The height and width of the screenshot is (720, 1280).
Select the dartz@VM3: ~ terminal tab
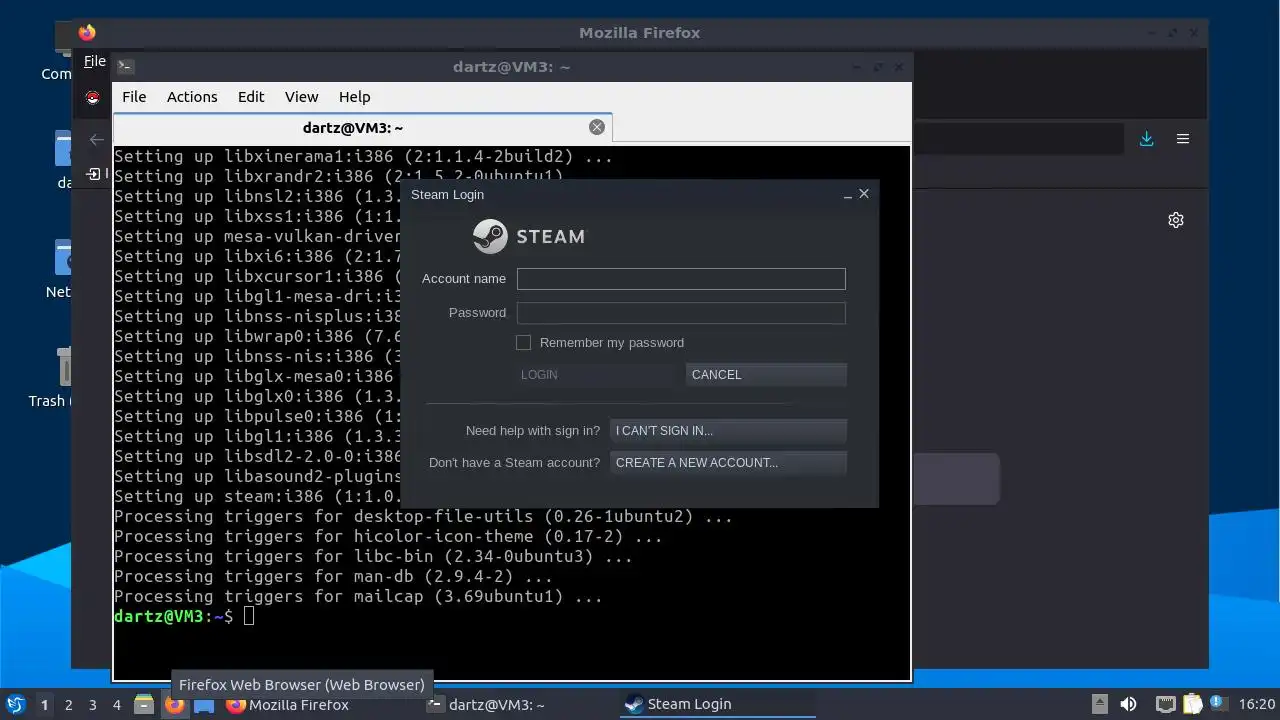(x=353, y=128)
